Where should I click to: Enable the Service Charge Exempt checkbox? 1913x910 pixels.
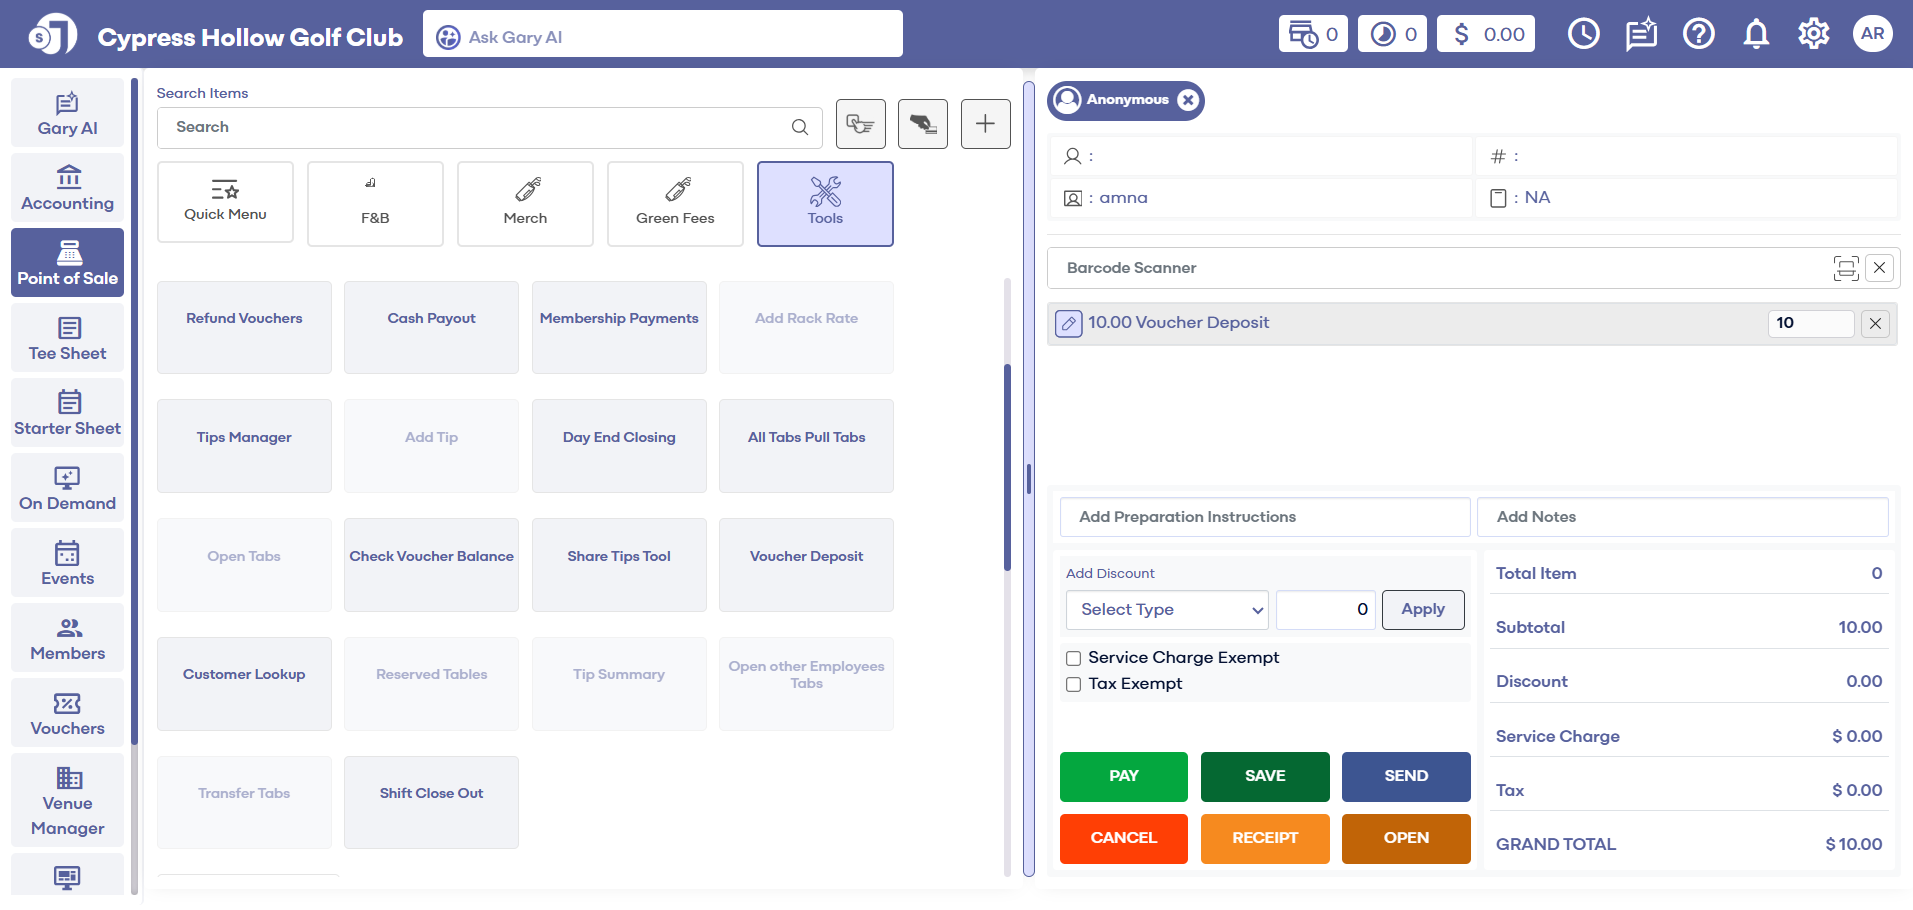tap(1074, 658)
